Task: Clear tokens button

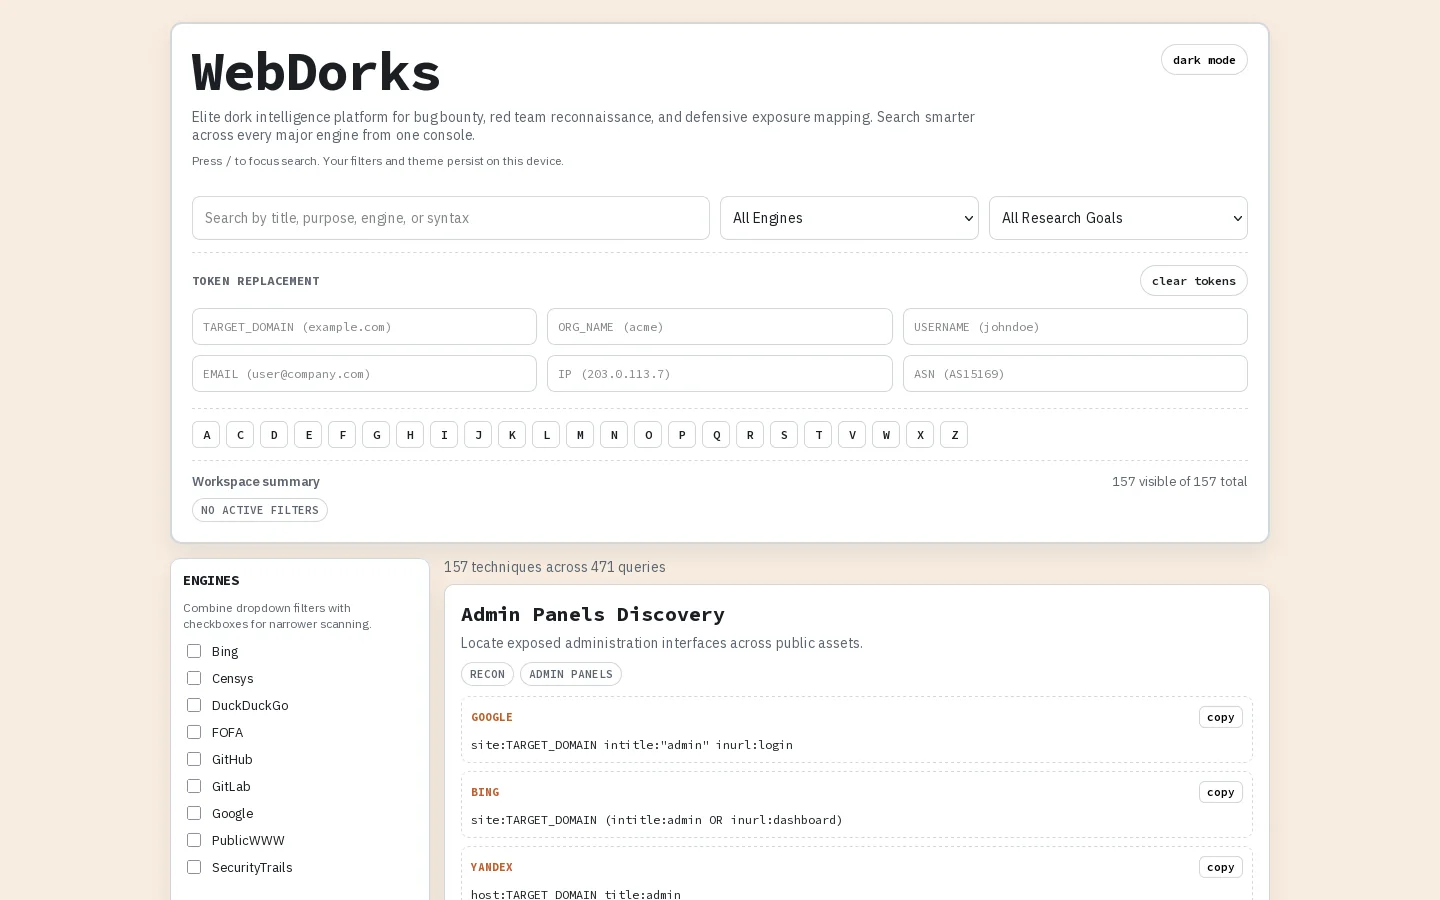Action: [x=1194, y=281]
